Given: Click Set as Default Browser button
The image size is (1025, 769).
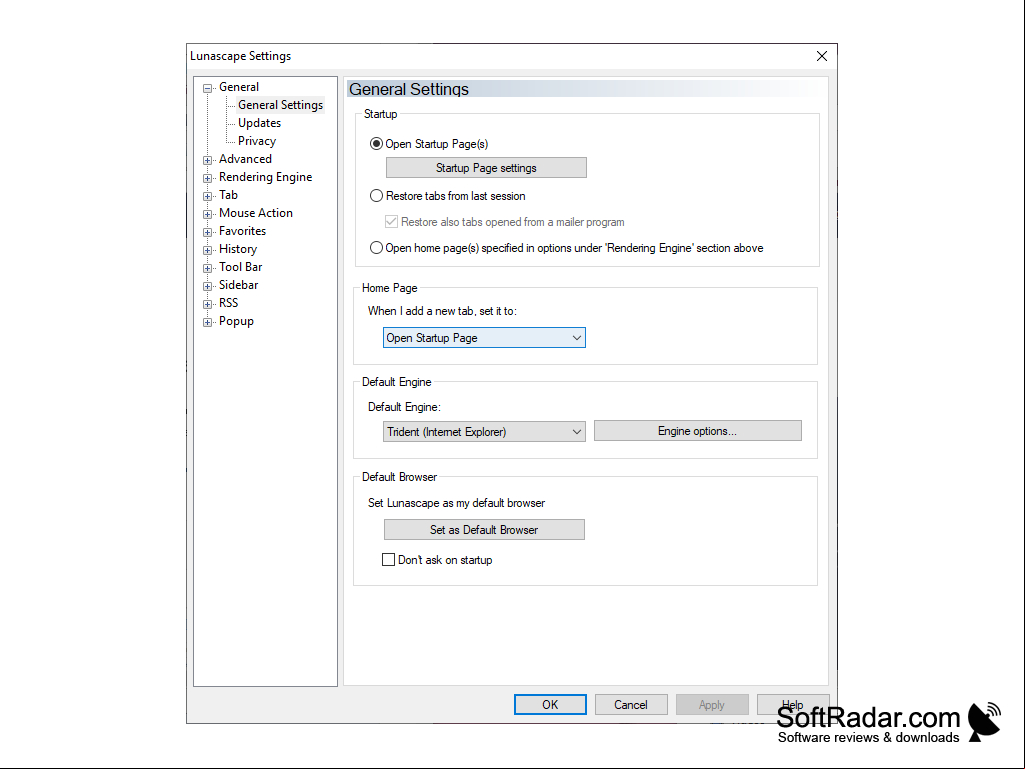Looking at the screenshot, I should click(484, 530).
